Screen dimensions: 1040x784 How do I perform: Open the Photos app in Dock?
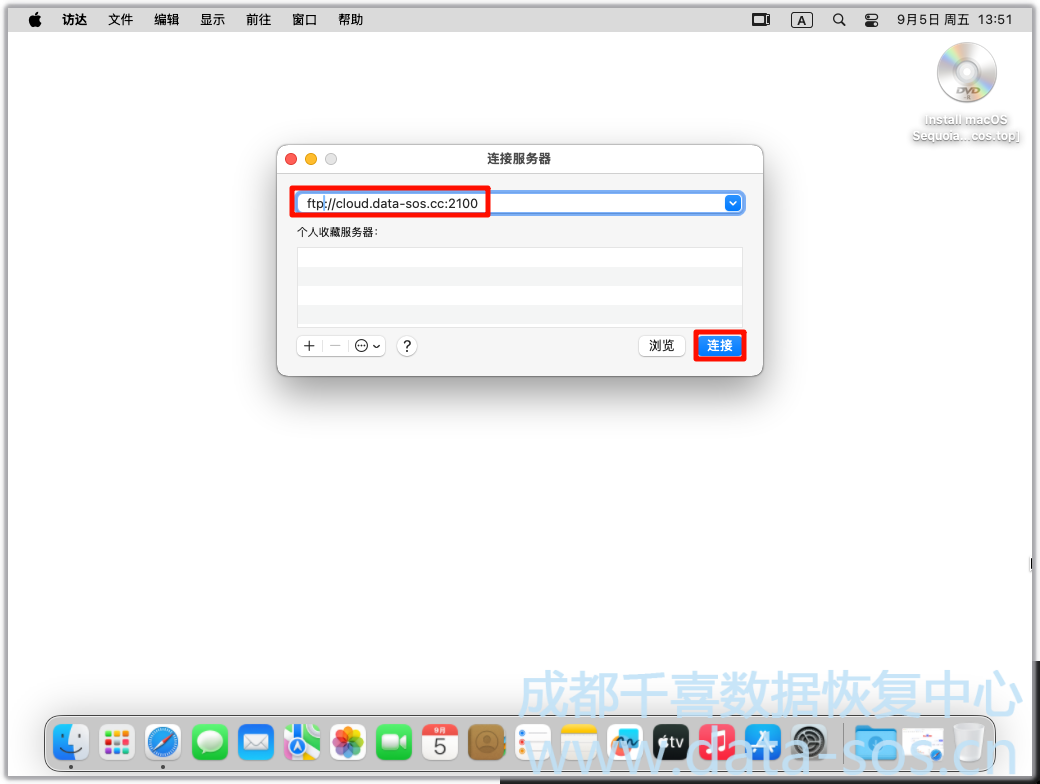(348, 742)
